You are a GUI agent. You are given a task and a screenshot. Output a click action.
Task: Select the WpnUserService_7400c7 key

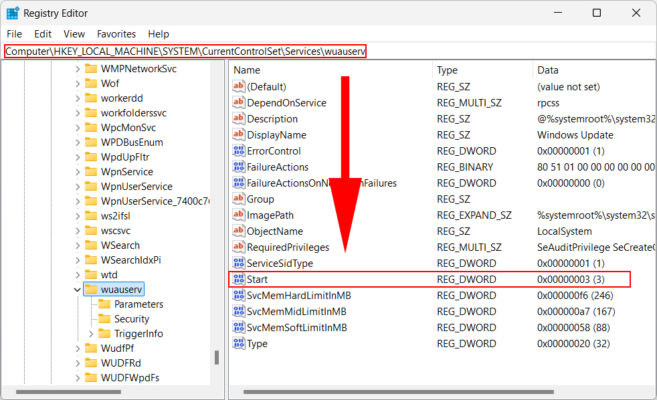(x=155, y=201)
